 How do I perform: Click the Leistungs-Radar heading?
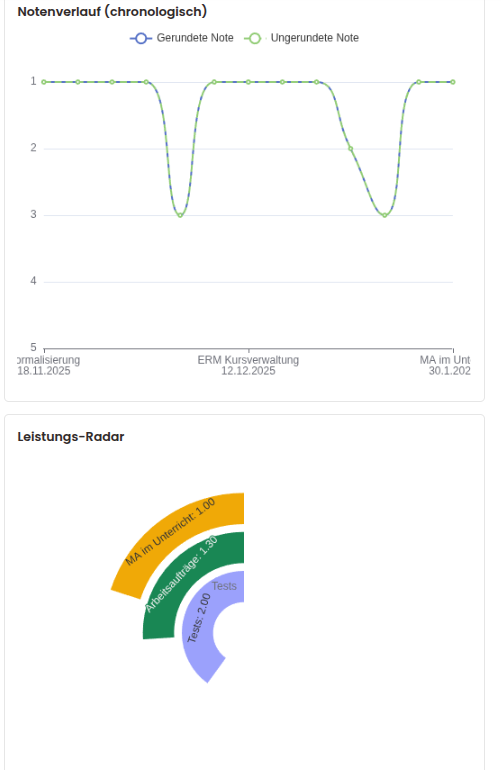point(71,437)
